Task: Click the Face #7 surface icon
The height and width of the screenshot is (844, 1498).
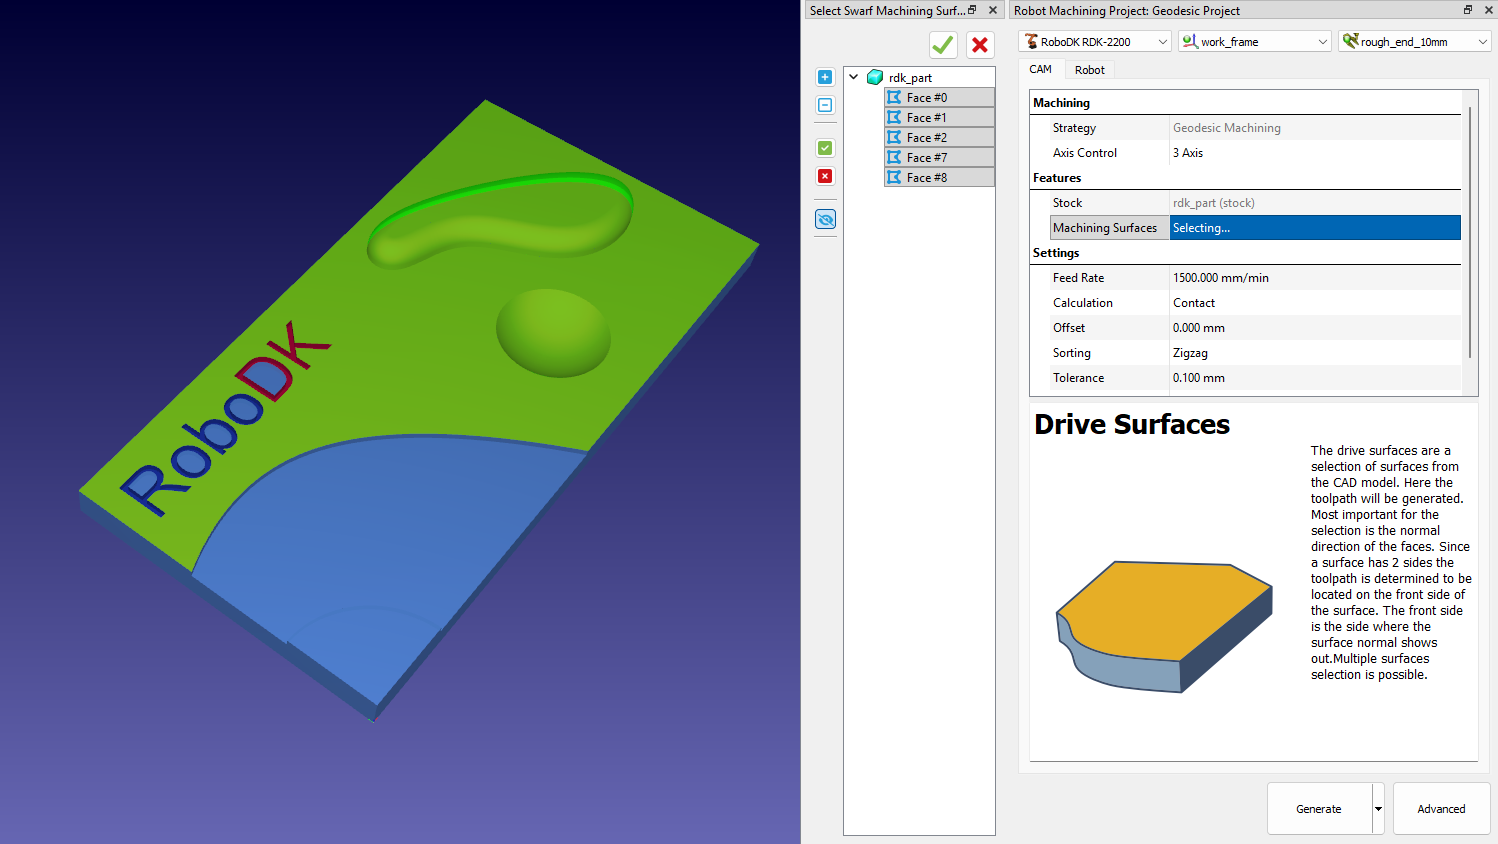Action: [x=895, y=157]
